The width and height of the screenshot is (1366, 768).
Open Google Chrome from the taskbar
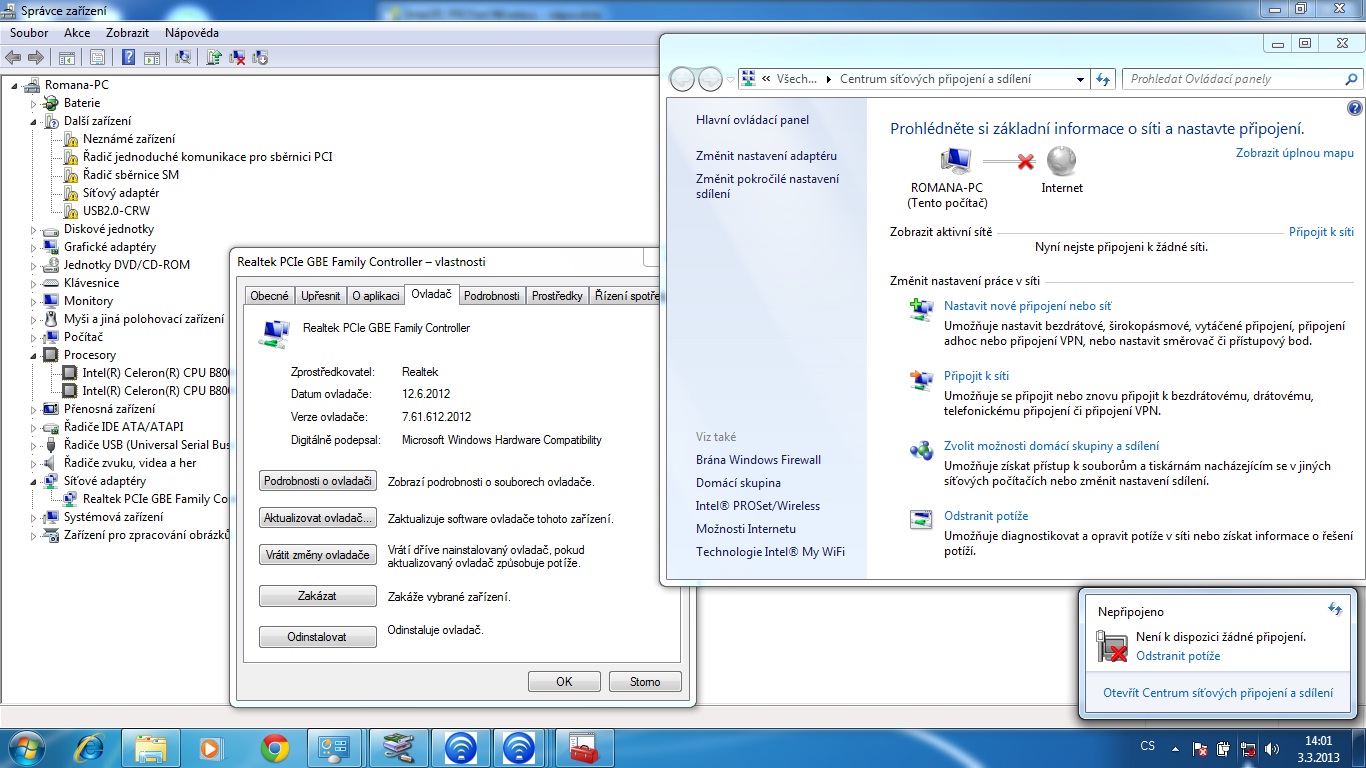pyautogui.click(x=274, y=747)
